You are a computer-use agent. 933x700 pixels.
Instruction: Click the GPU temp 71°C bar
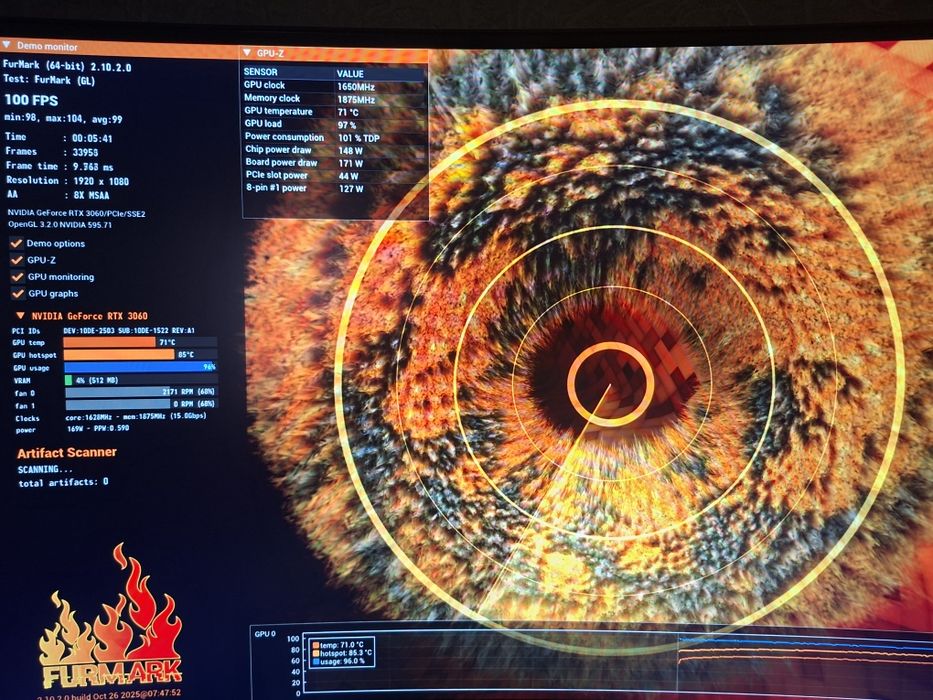click(x=140, y=342)
